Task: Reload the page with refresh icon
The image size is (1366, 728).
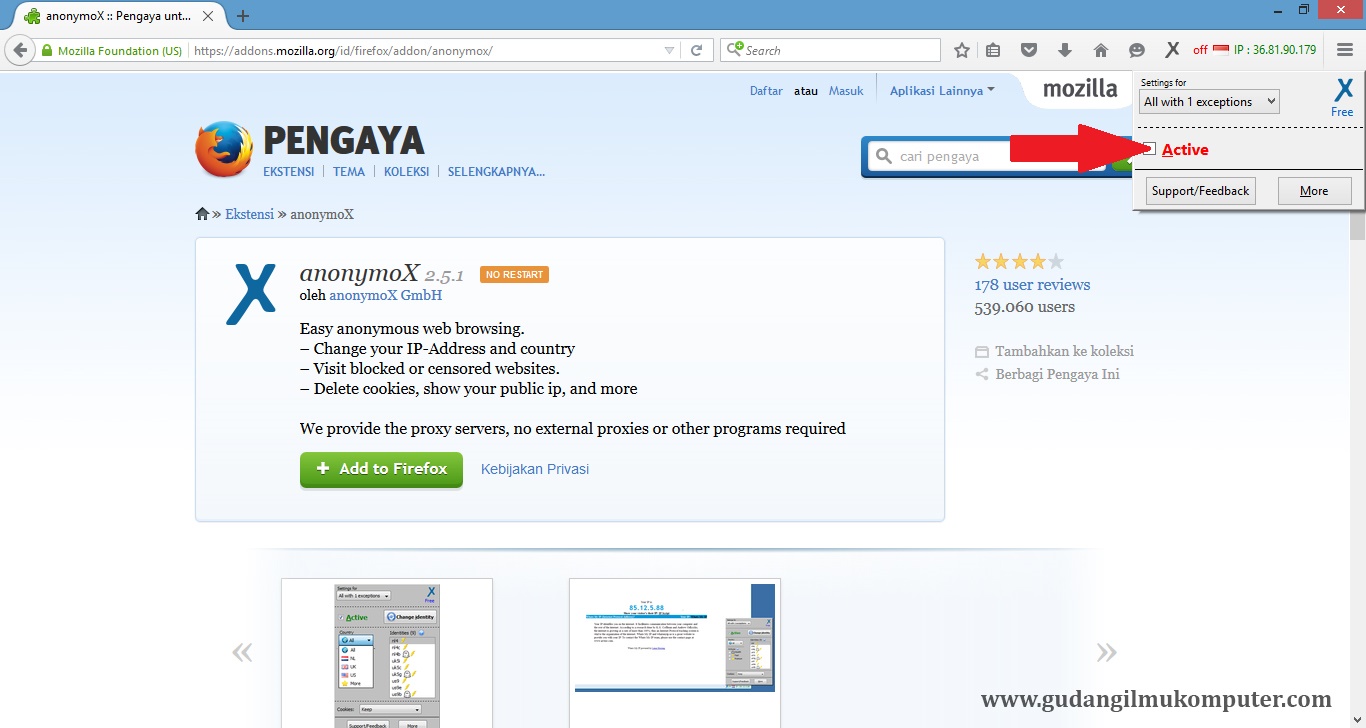Action: (x=697, y=50)
